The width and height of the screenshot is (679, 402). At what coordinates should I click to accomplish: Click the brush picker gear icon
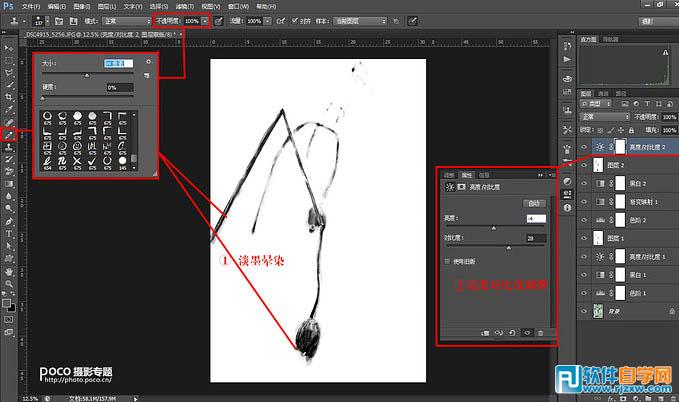pyautogui.click(x=149, y=62)
